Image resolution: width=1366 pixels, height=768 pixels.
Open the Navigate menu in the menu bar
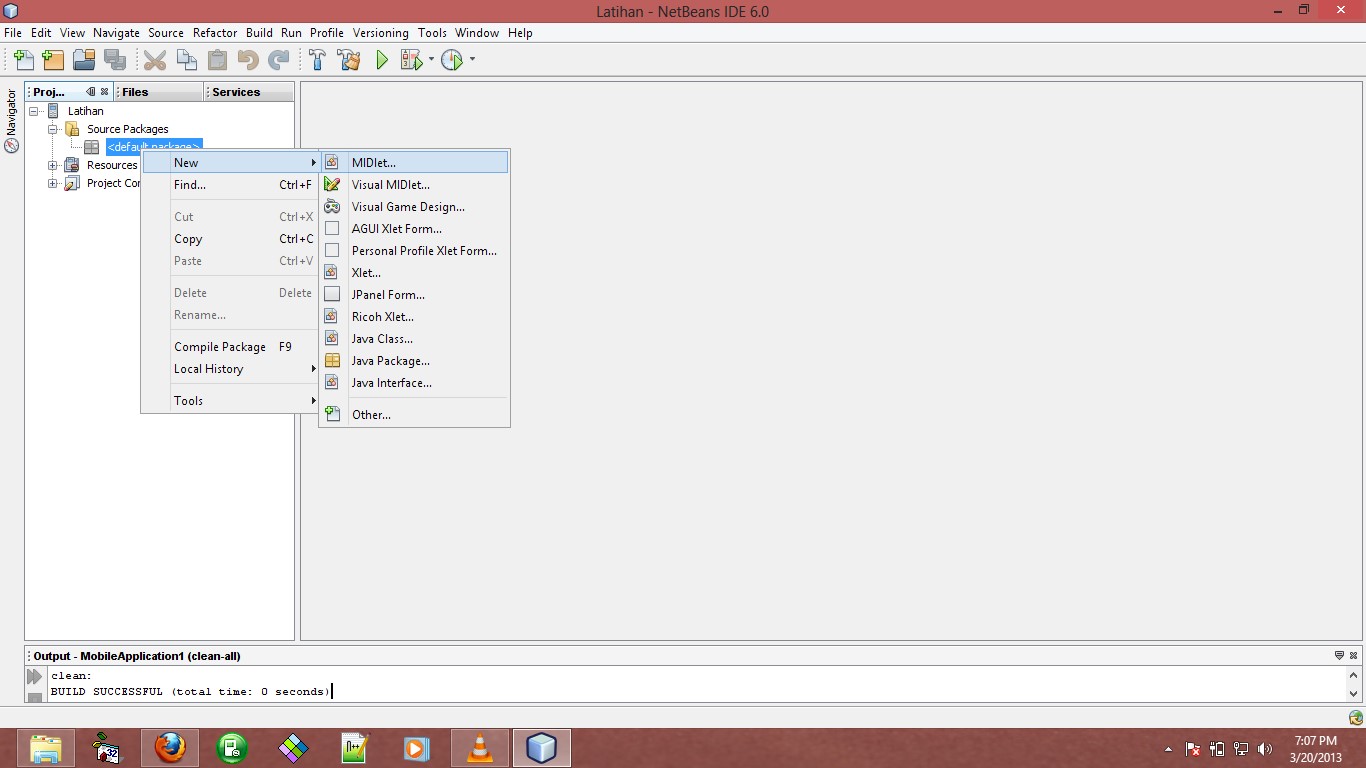116,33
